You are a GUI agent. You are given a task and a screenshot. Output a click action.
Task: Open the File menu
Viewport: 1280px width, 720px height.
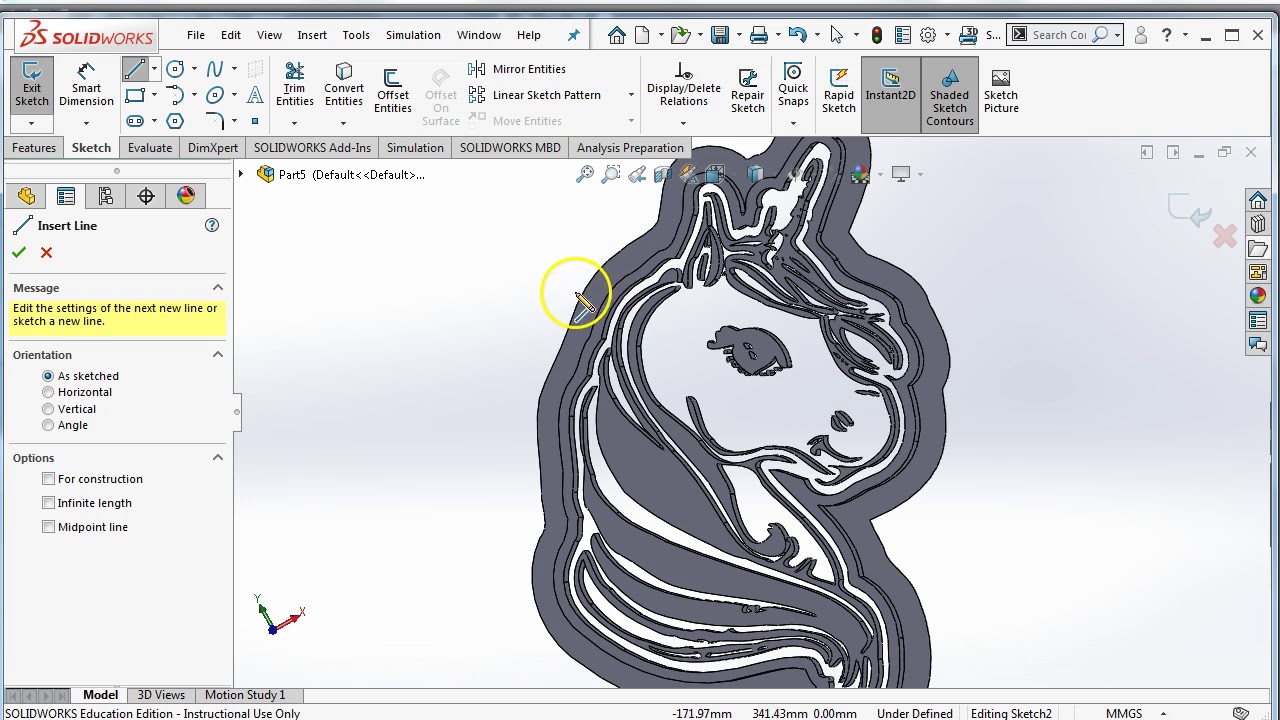coord(196,35)
